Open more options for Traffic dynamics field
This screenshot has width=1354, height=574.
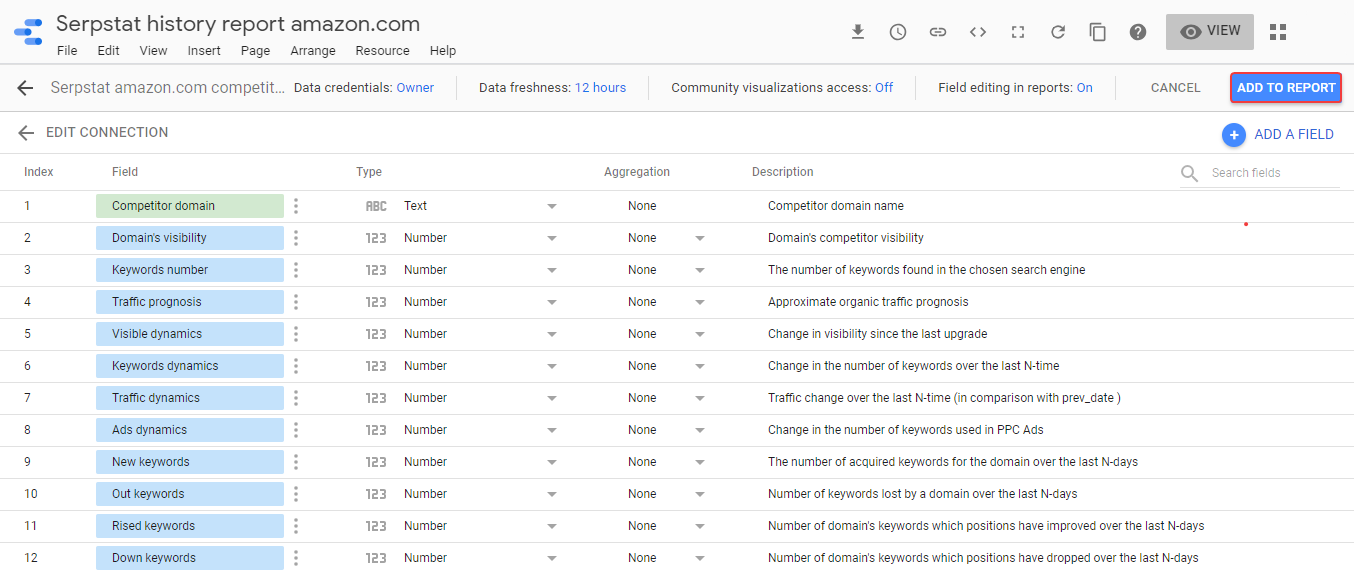[x=296, y=398]
